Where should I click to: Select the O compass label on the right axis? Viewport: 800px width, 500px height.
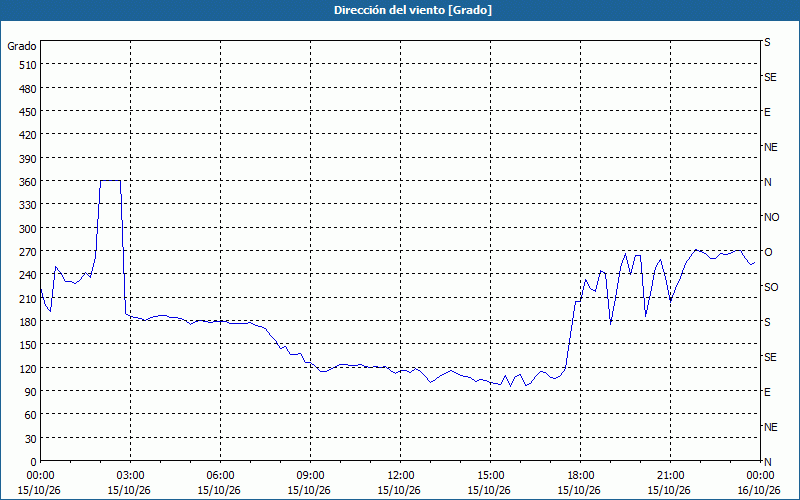(768, 252)
